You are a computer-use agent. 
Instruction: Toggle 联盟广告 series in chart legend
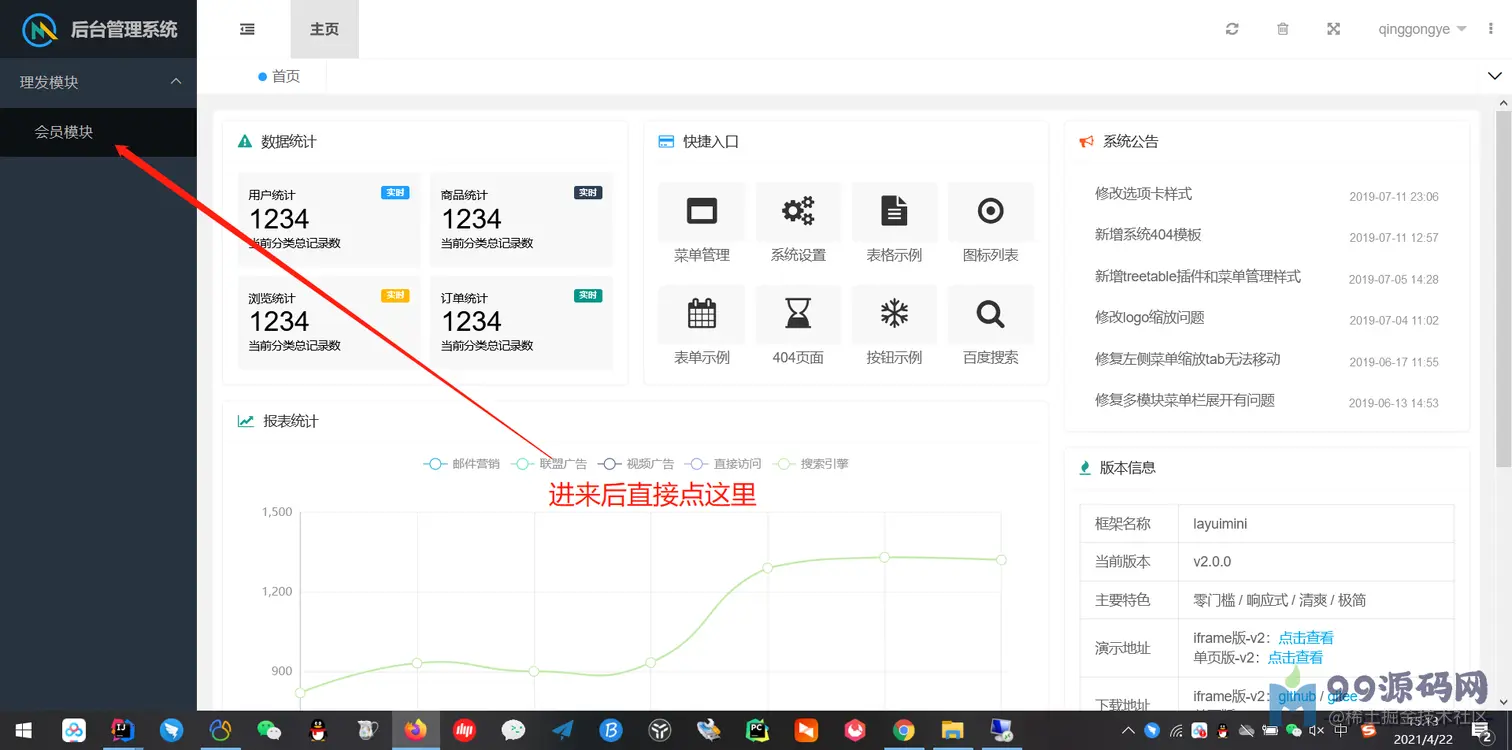(549, 464)
